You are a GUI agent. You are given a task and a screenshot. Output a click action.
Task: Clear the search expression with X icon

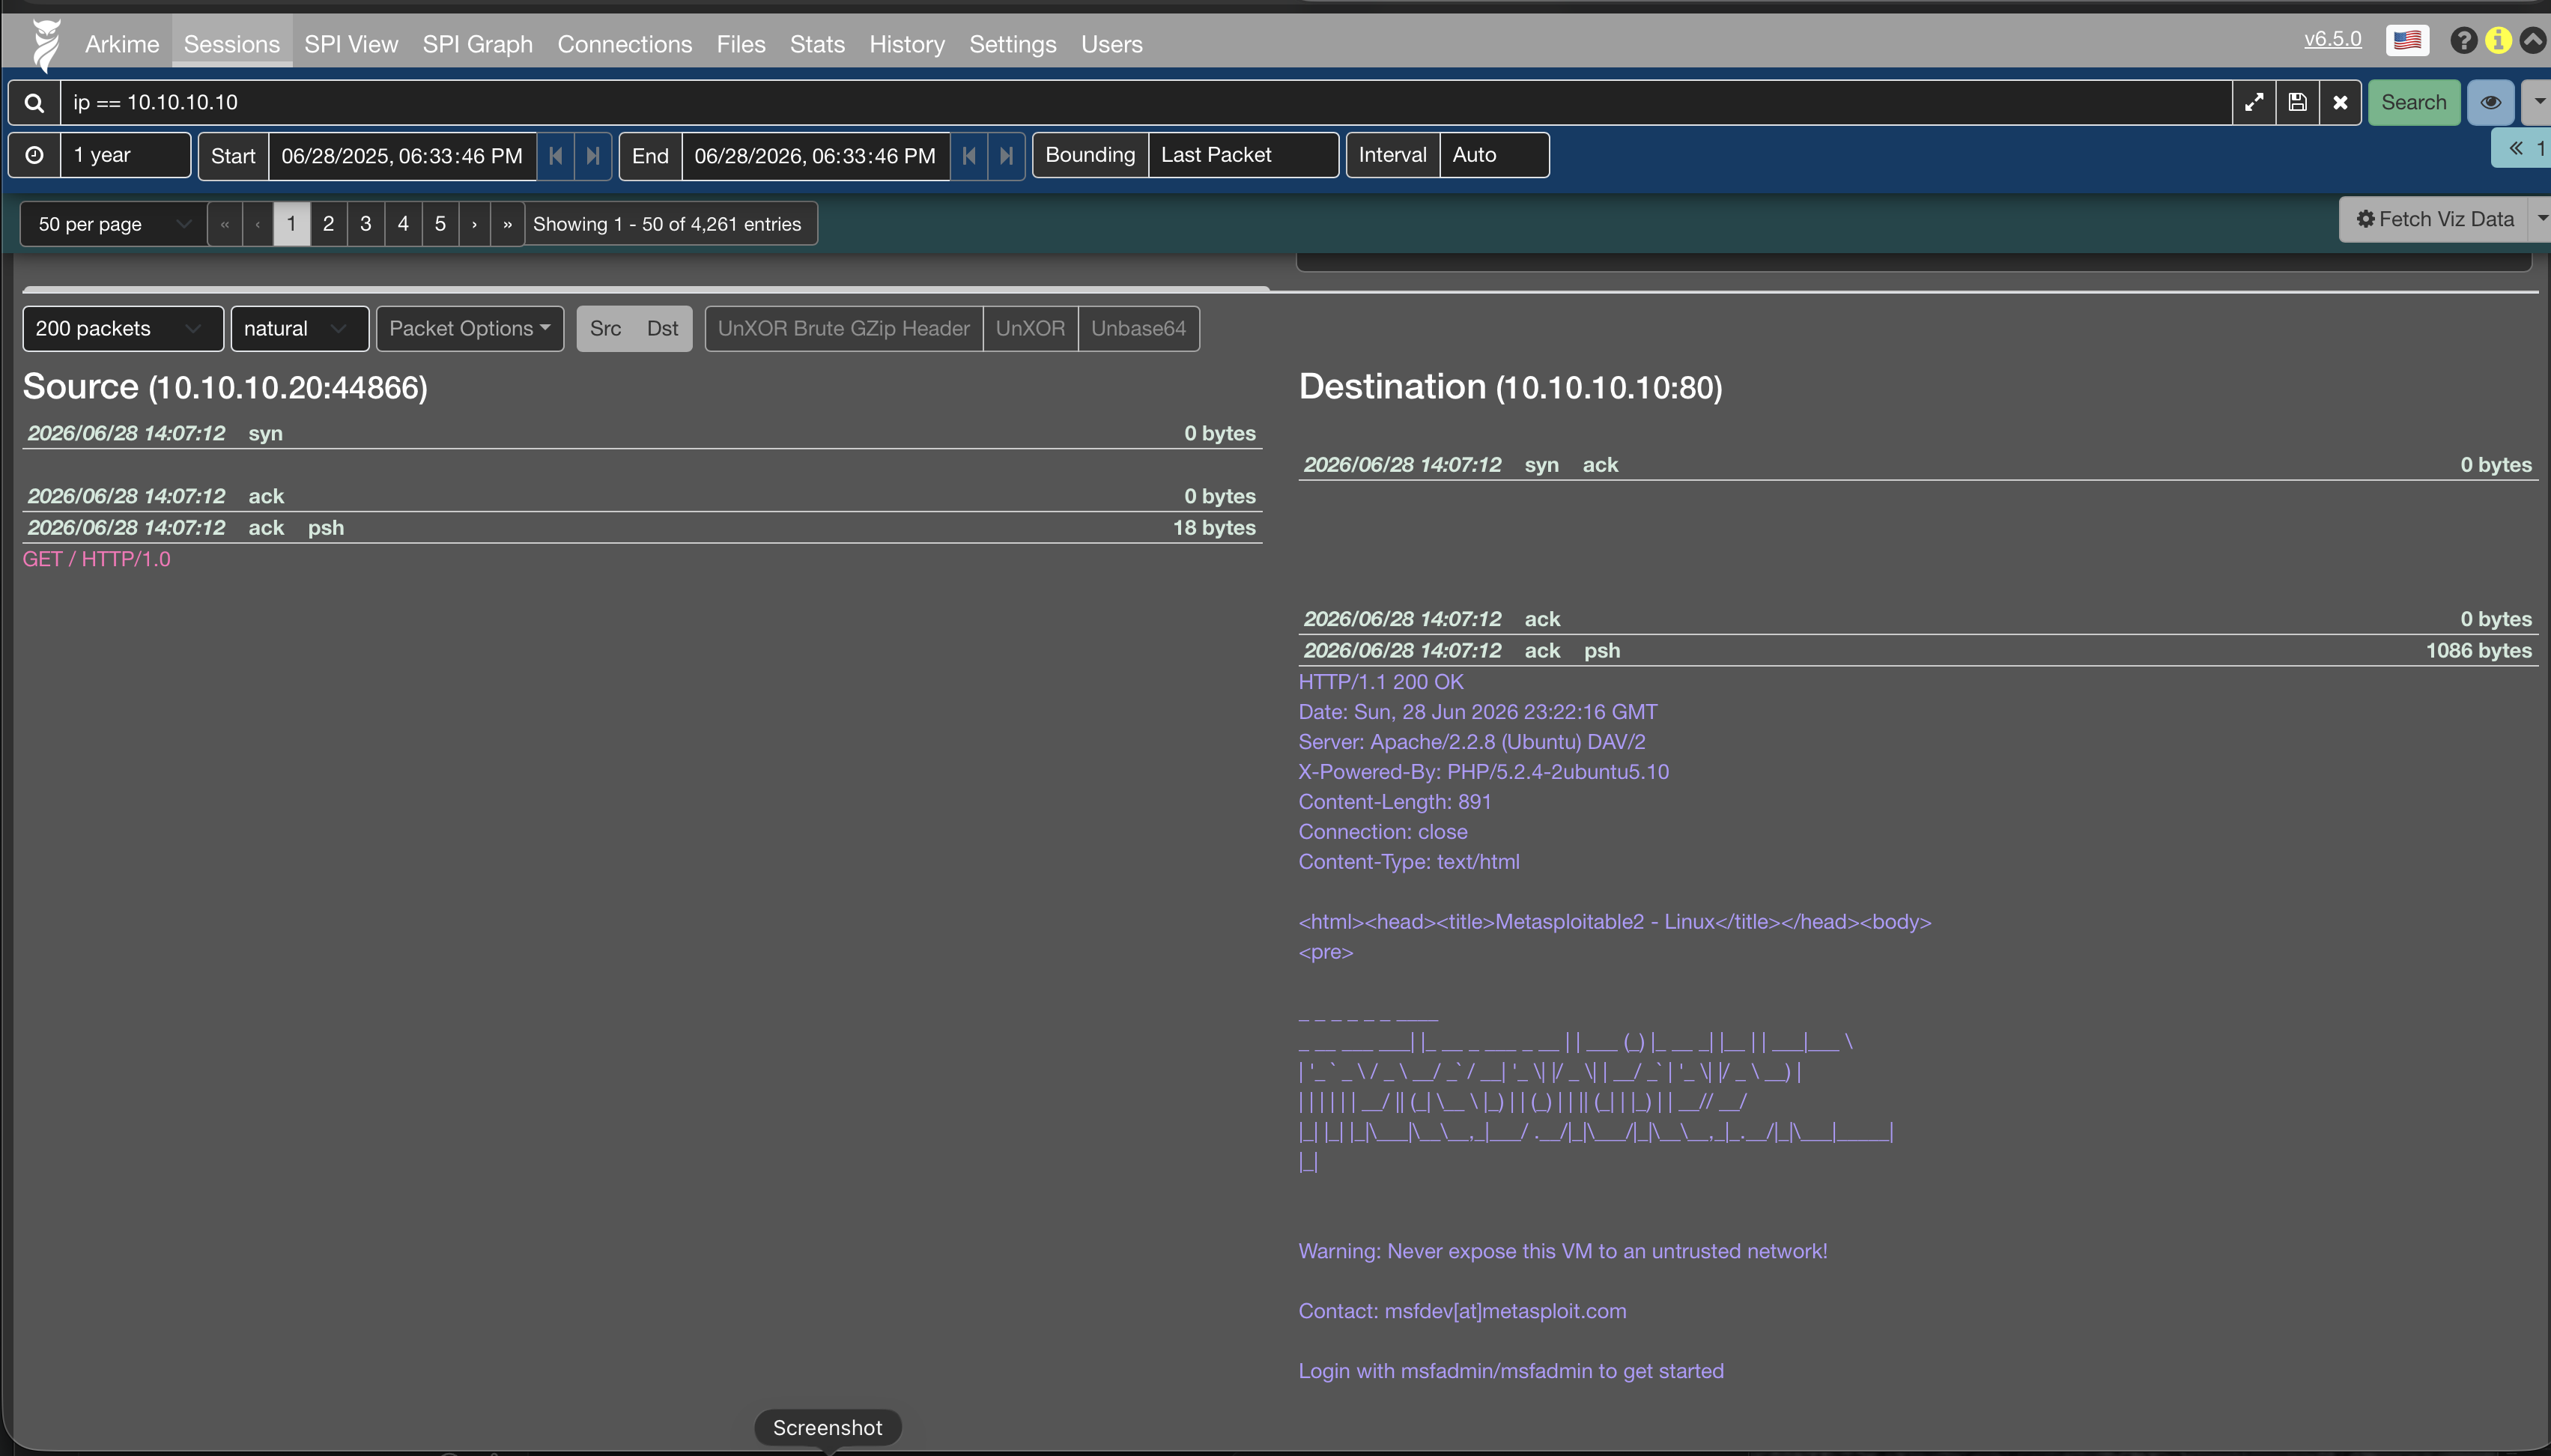pos(2340,103)
